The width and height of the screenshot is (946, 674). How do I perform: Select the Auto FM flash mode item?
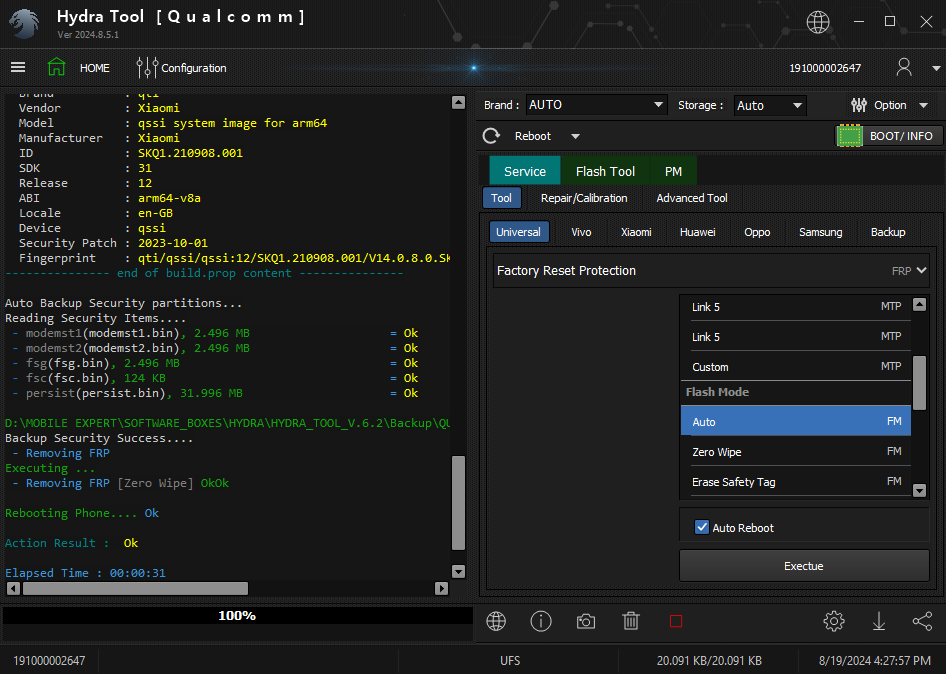click(x=796, y=421)
